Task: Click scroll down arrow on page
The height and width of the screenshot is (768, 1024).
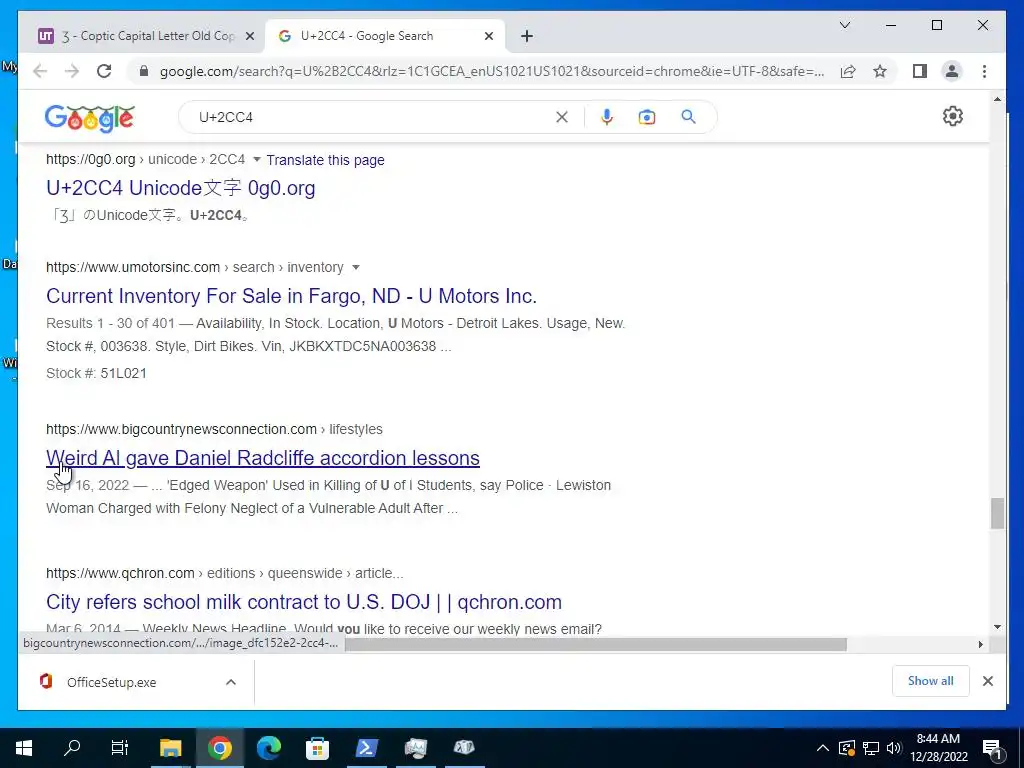Action: [x=997, y=627]
